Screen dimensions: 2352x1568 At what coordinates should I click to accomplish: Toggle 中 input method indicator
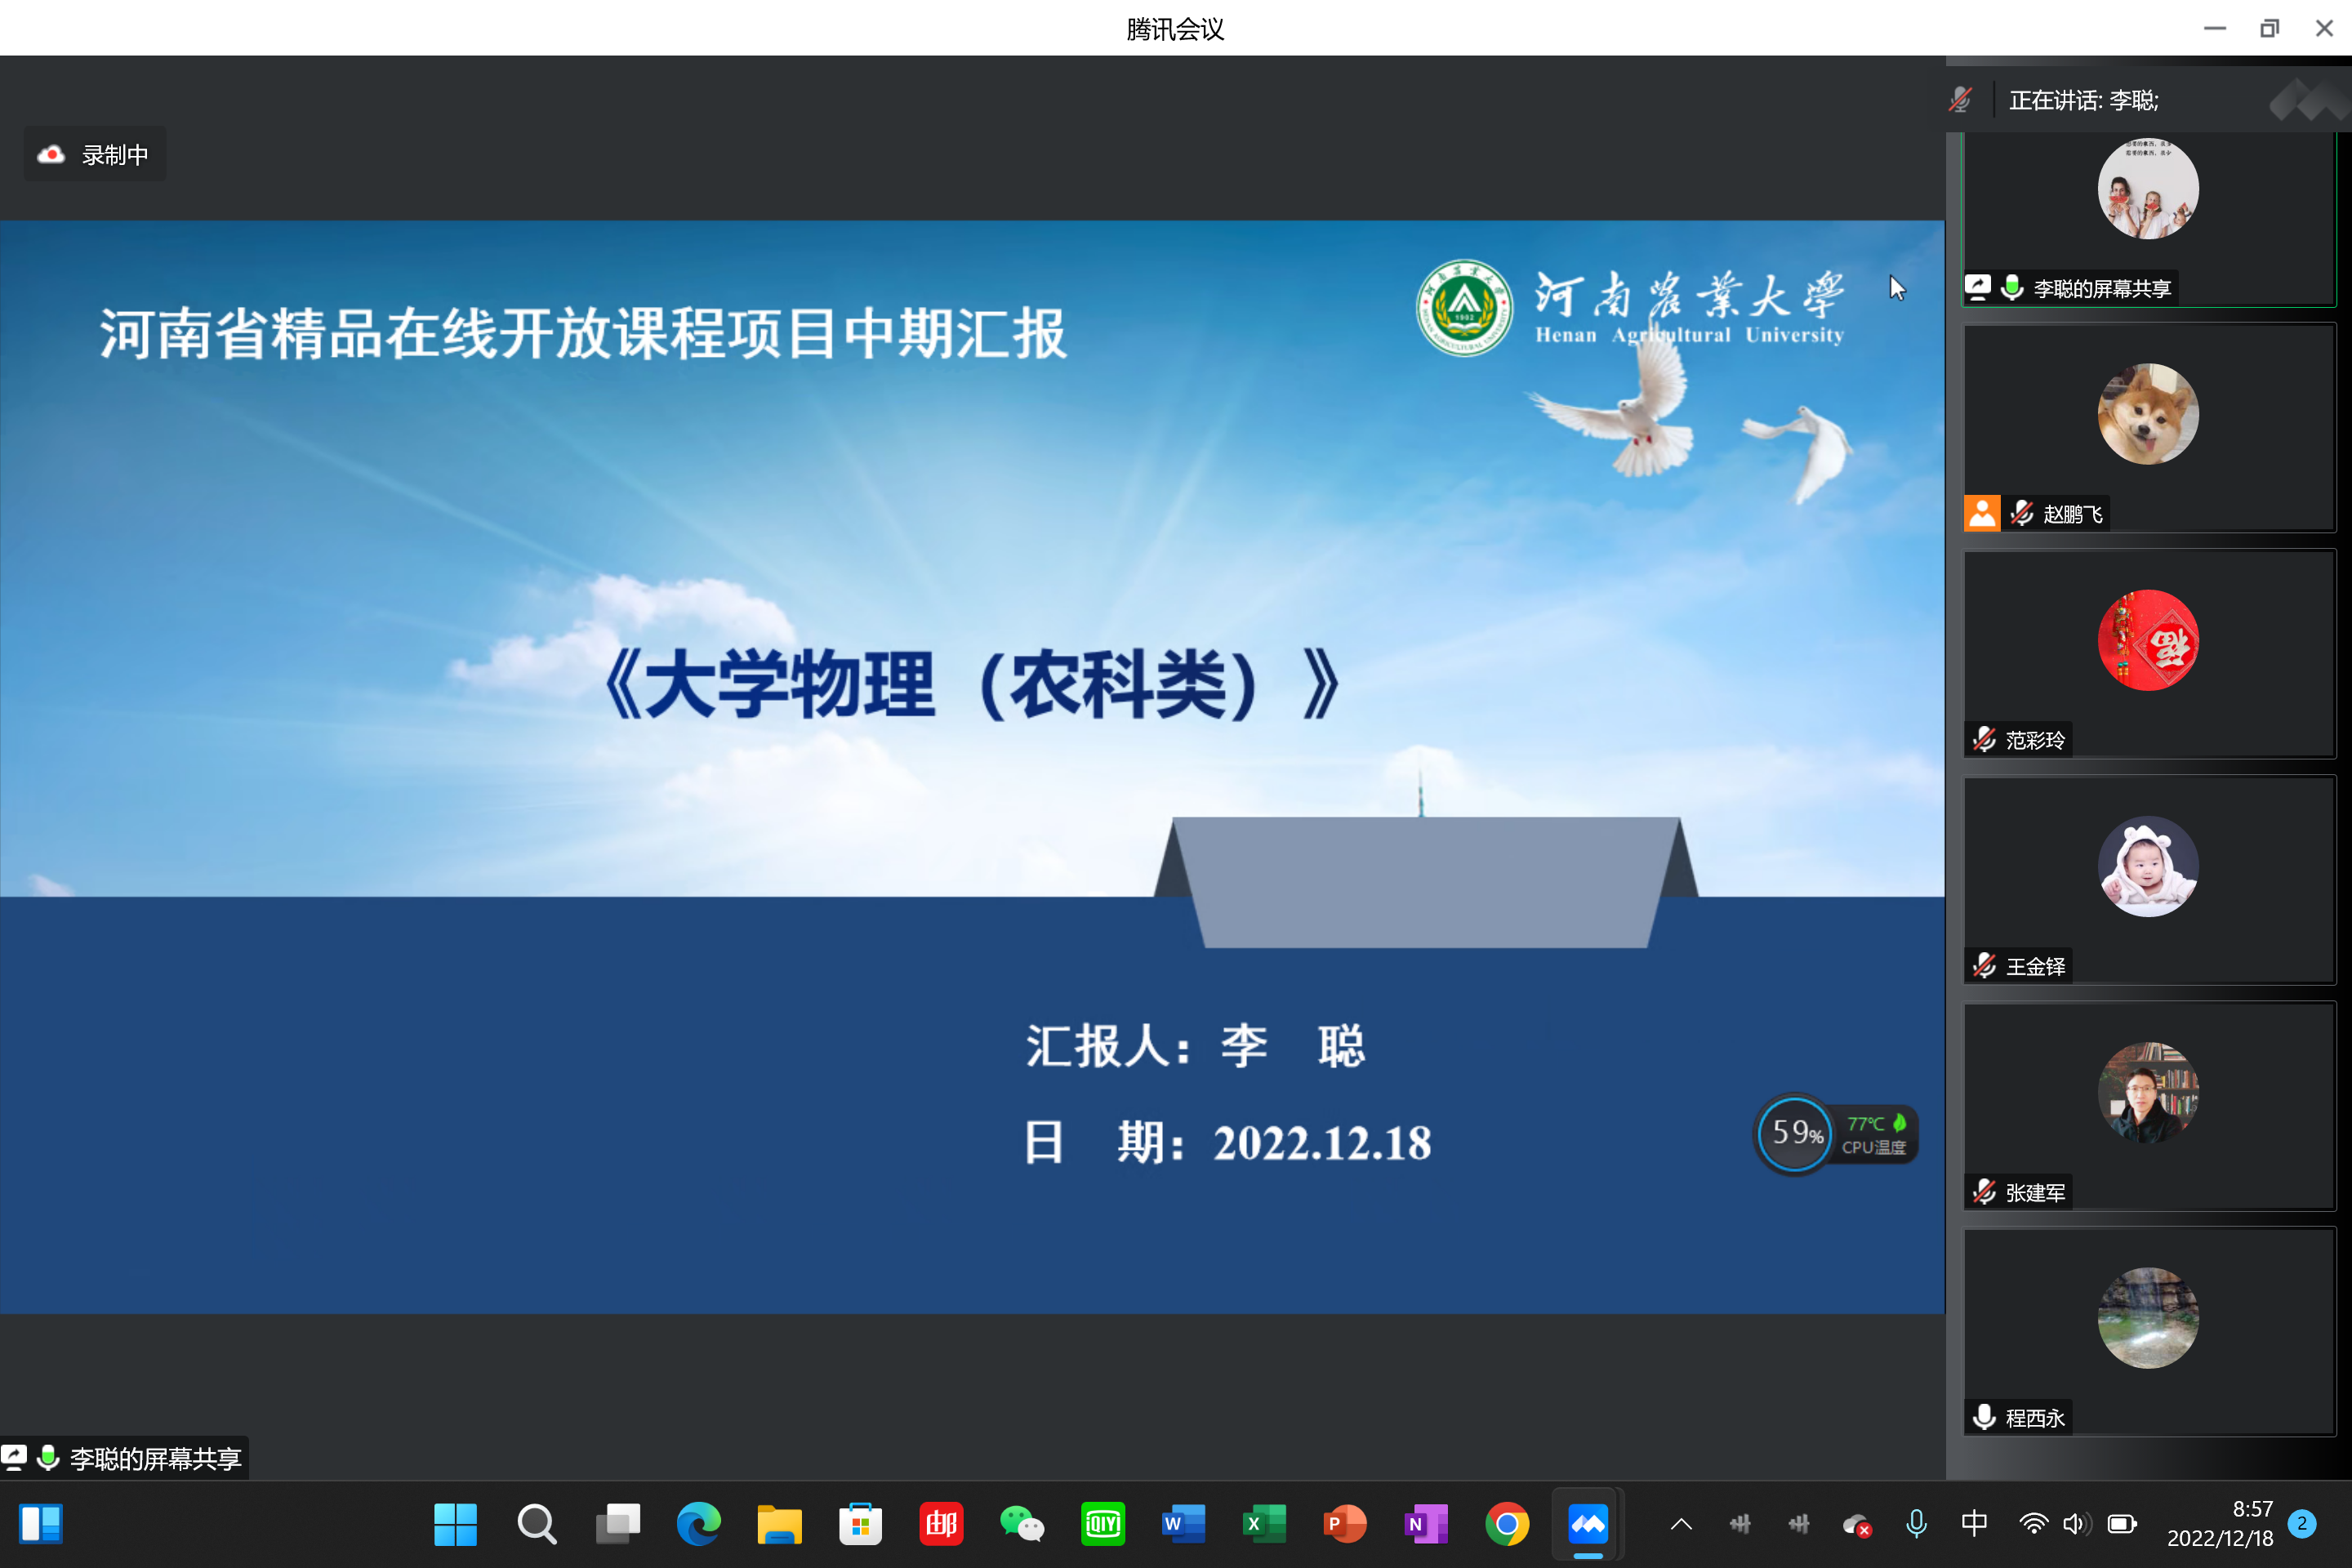[x=1974, y=1524]
